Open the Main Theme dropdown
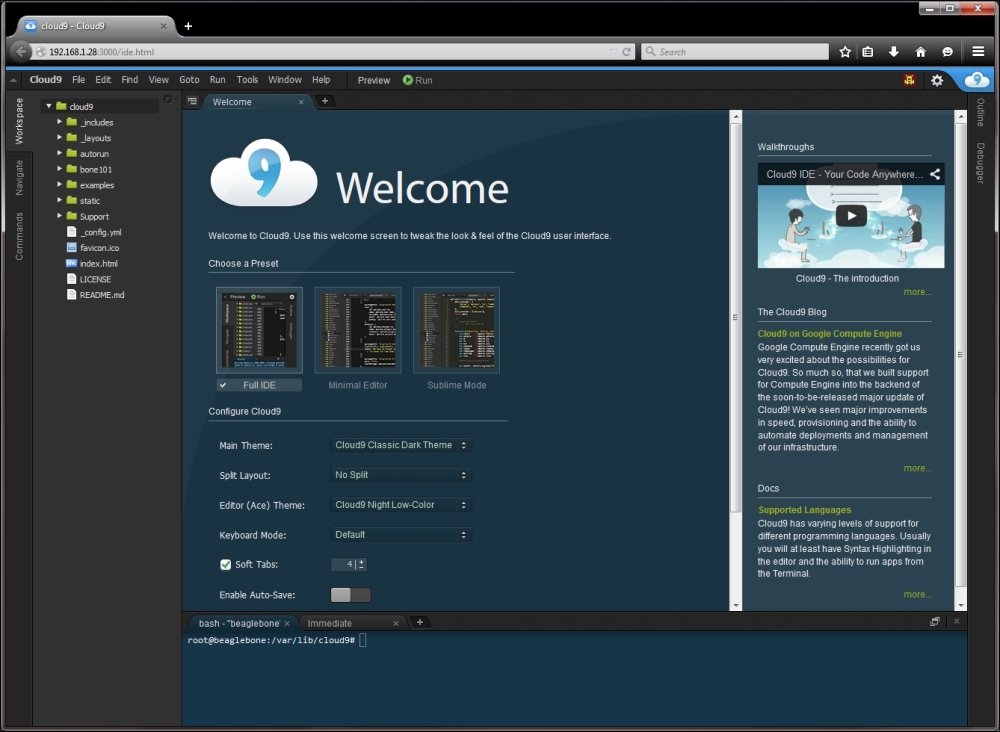 coord(400,445)
